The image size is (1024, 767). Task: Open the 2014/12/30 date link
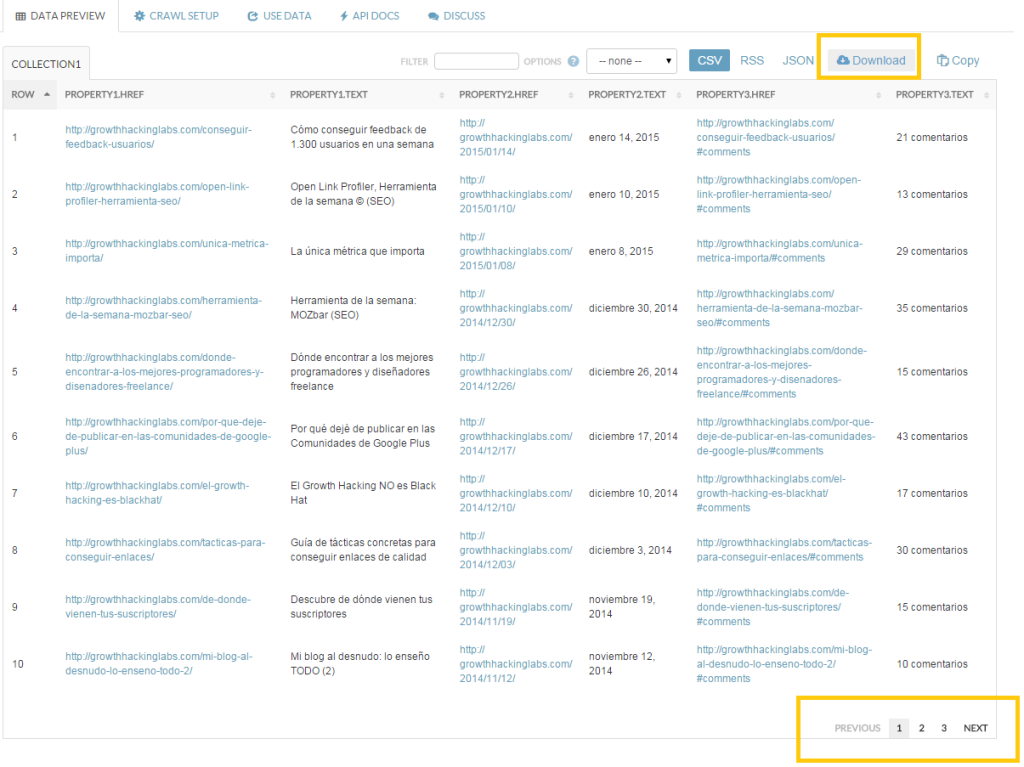coord(515,308)
